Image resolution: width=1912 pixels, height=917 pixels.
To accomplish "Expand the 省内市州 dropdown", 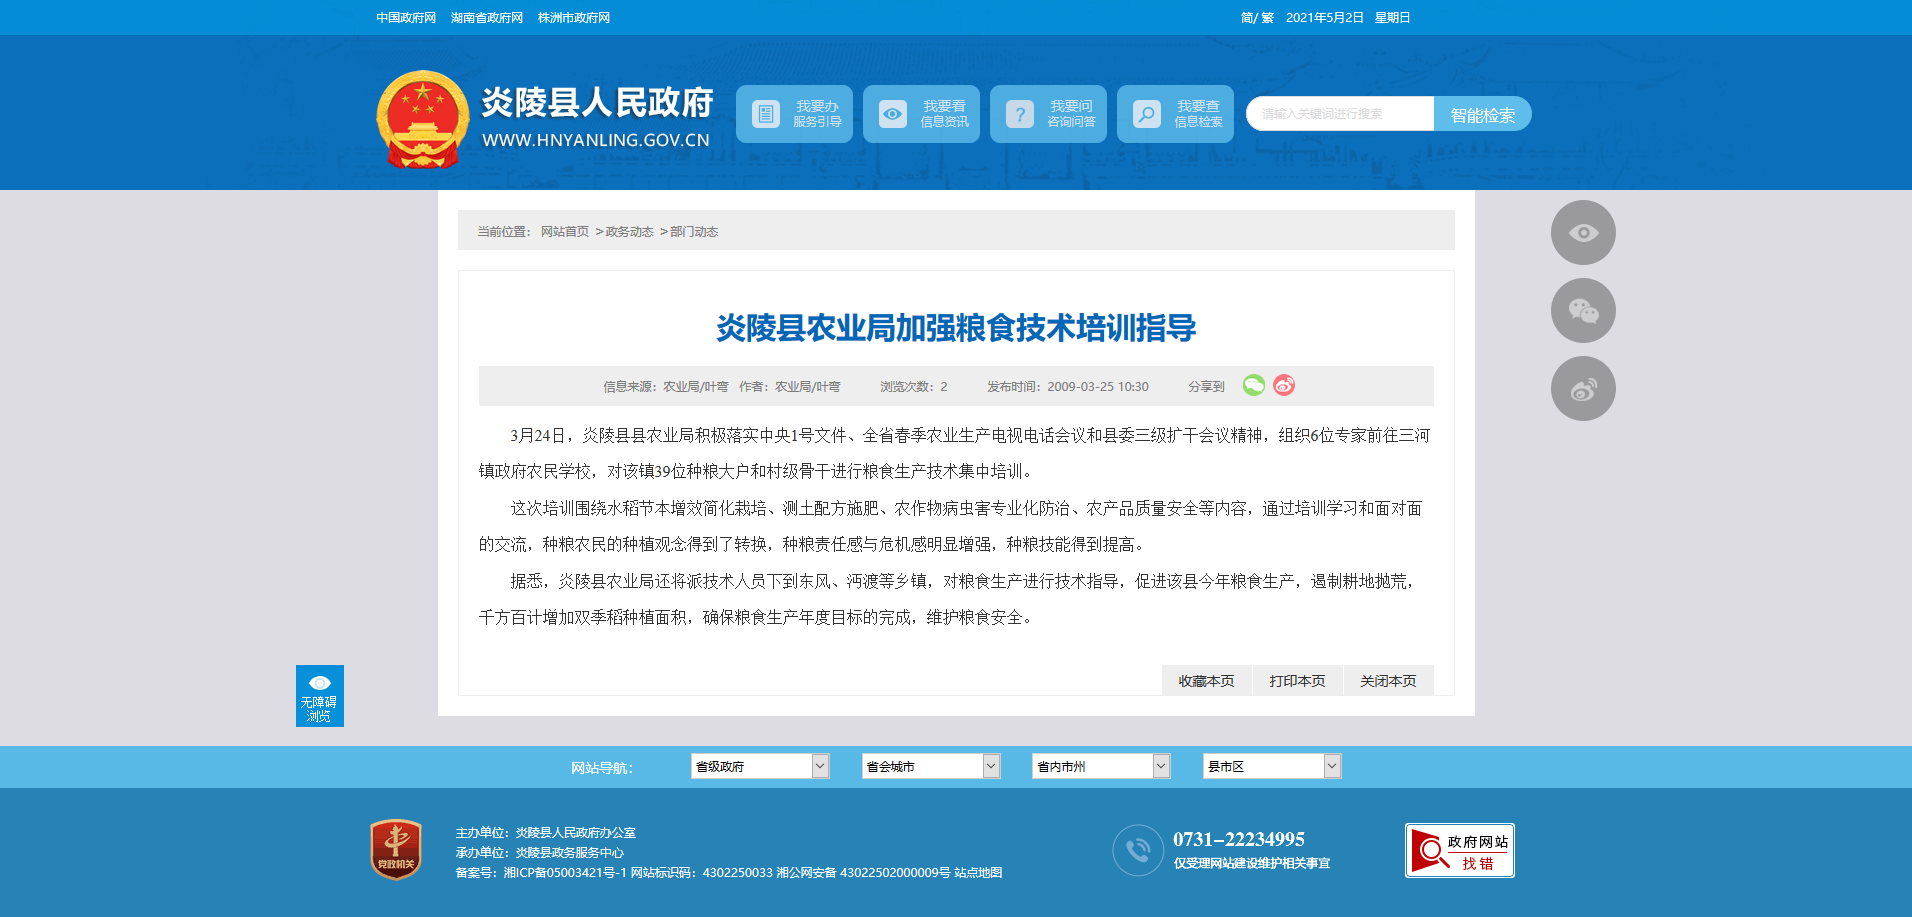I will (1101, 766).
